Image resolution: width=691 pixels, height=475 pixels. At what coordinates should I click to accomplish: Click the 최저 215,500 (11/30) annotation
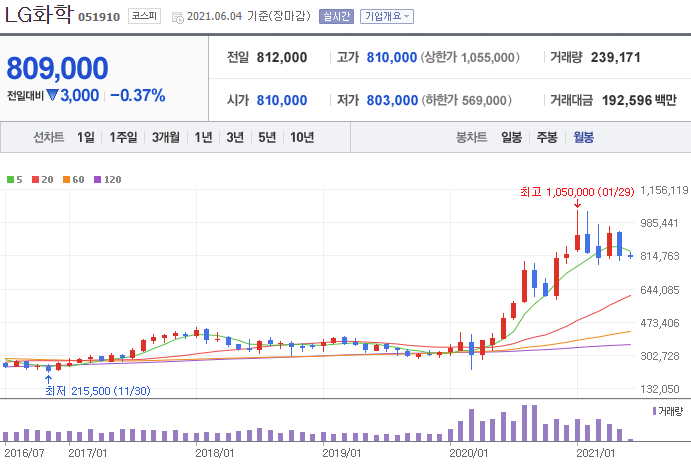coord(98,391)
